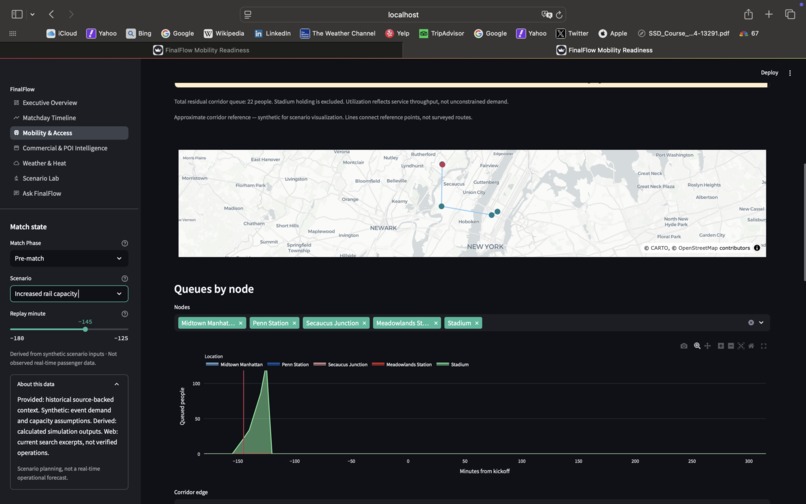Toggle Penn Station legend series
The height and width of the screenshot is (504, 806).
click(x=288, y=364)
